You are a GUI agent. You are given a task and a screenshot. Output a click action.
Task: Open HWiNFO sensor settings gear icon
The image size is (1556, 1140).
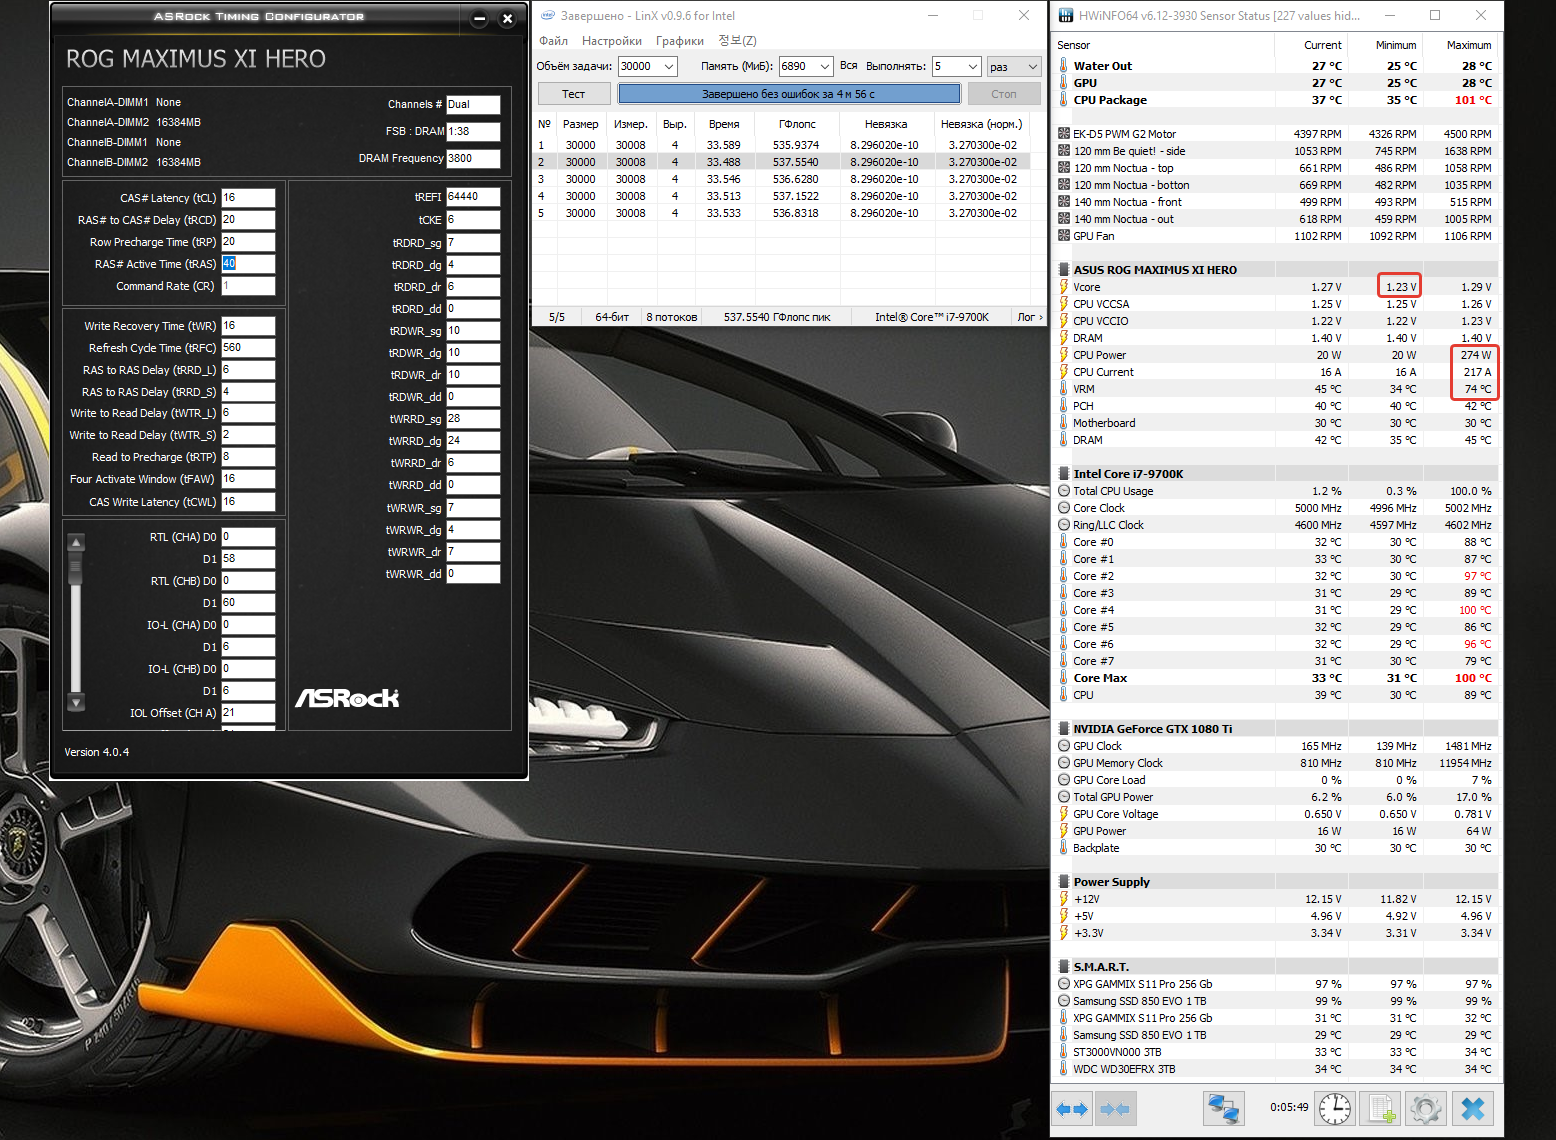click(x=1426, y=1108)
